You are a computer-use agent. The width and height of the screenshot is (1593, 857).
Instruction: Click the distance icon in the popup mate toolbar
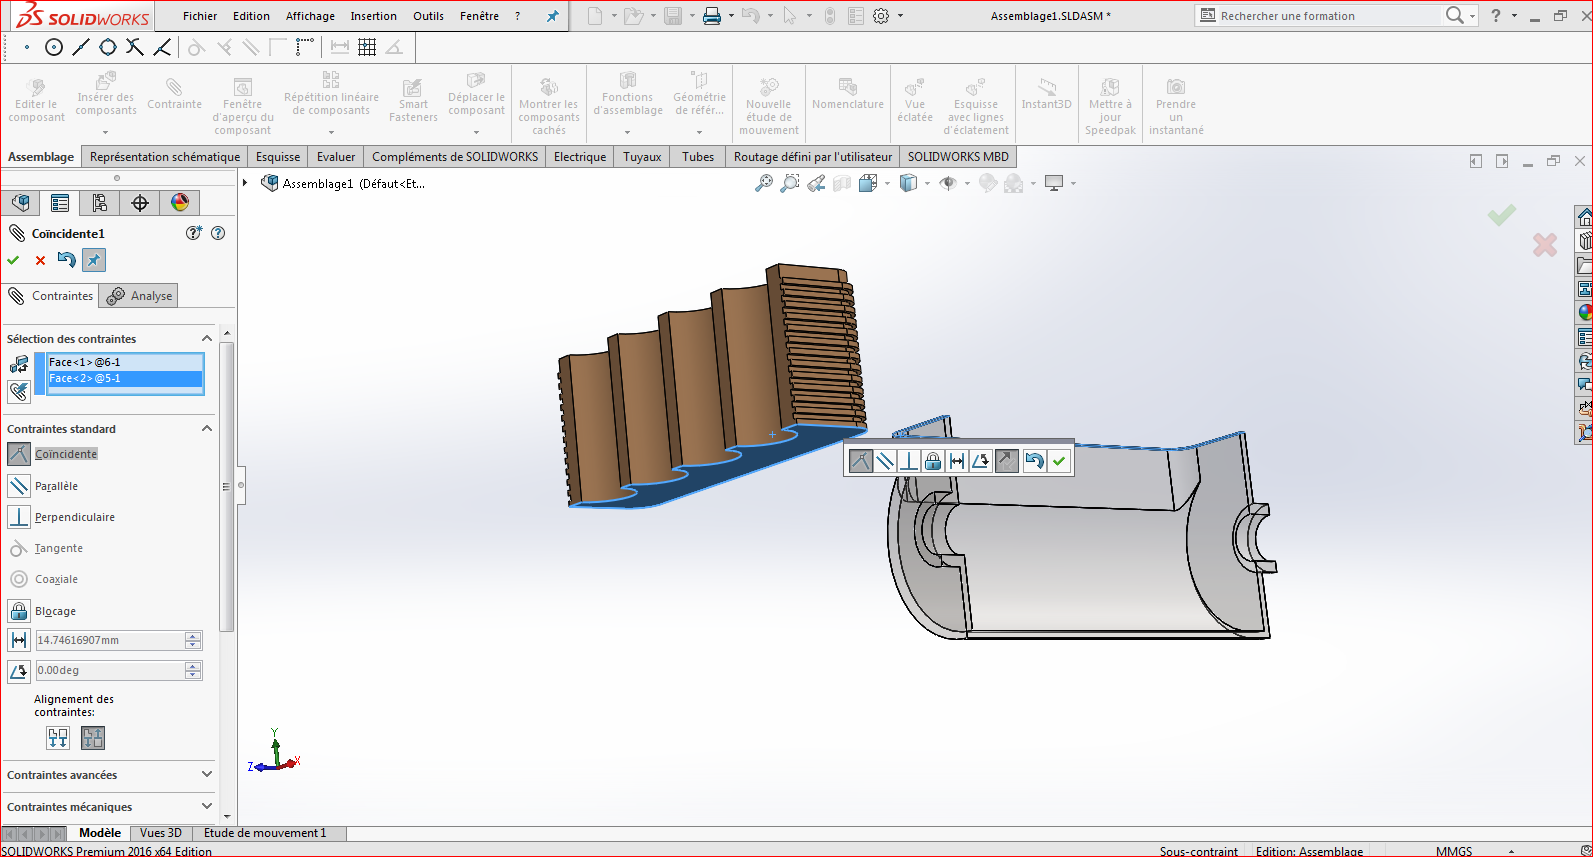pyautogui.click(x=957, y=460)
